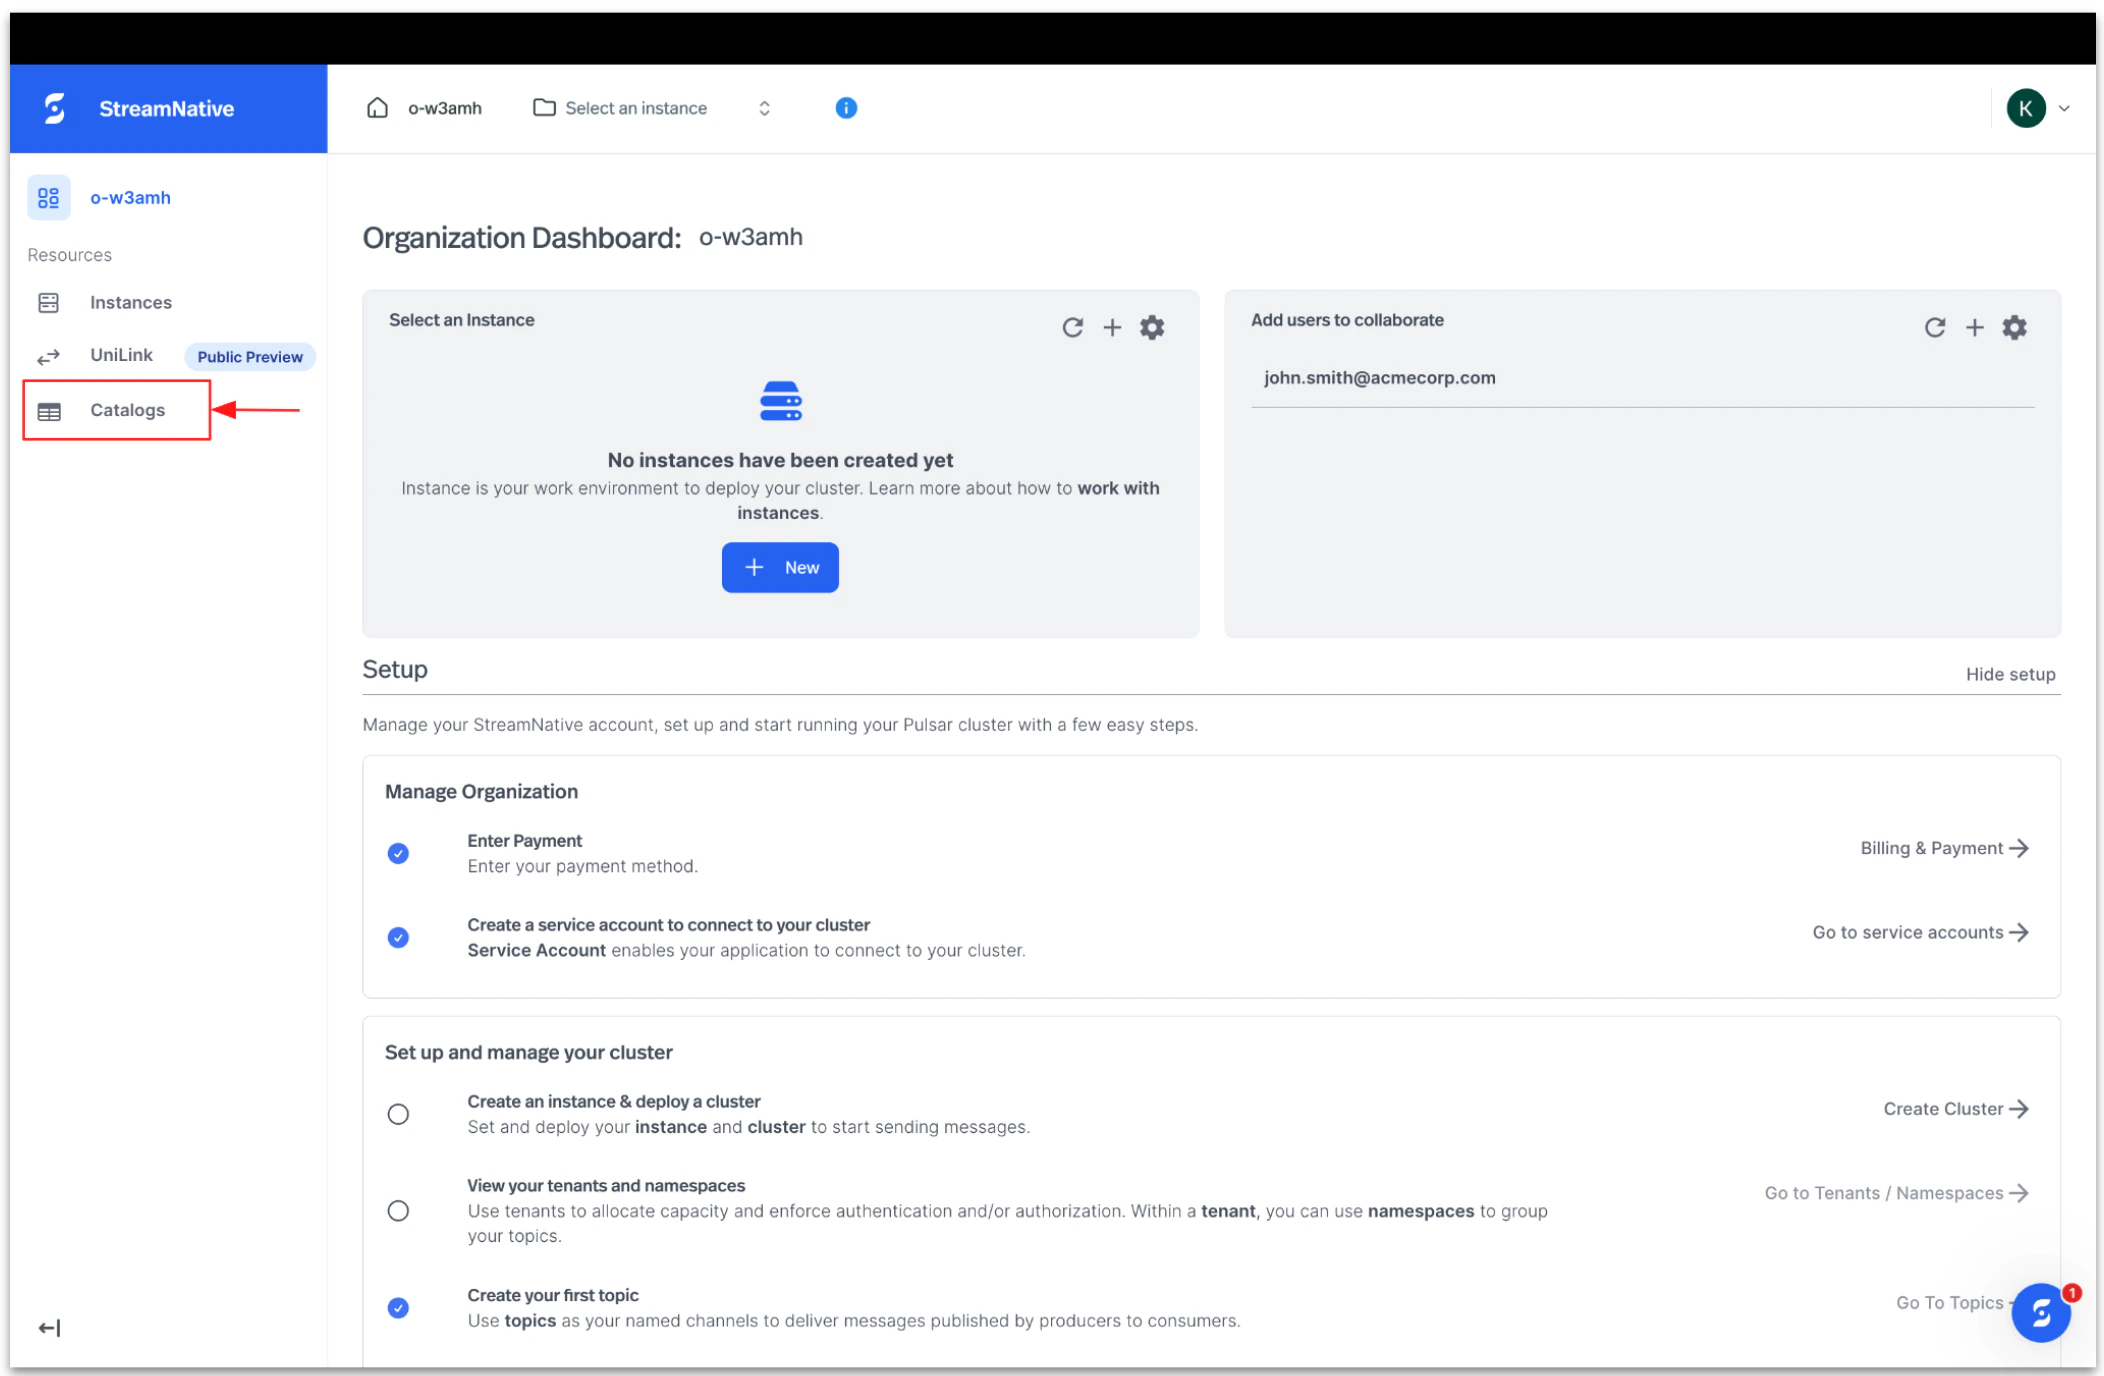Add an instance using the plus icon

point(1112,328)
